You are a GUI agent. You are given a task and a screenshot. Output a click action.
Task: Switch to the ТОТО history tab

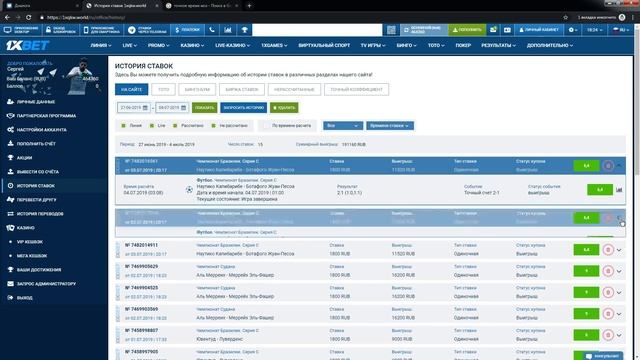pos(163,89)
